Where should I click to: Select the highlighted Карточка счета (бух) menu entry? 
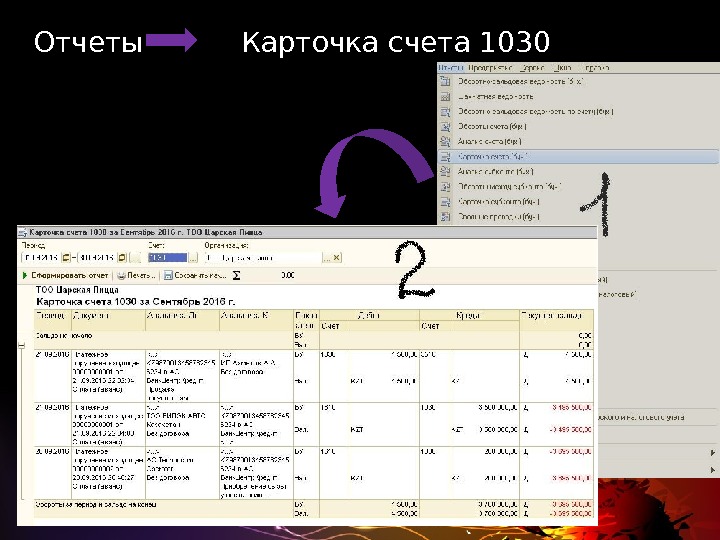[x=578, y=157]
